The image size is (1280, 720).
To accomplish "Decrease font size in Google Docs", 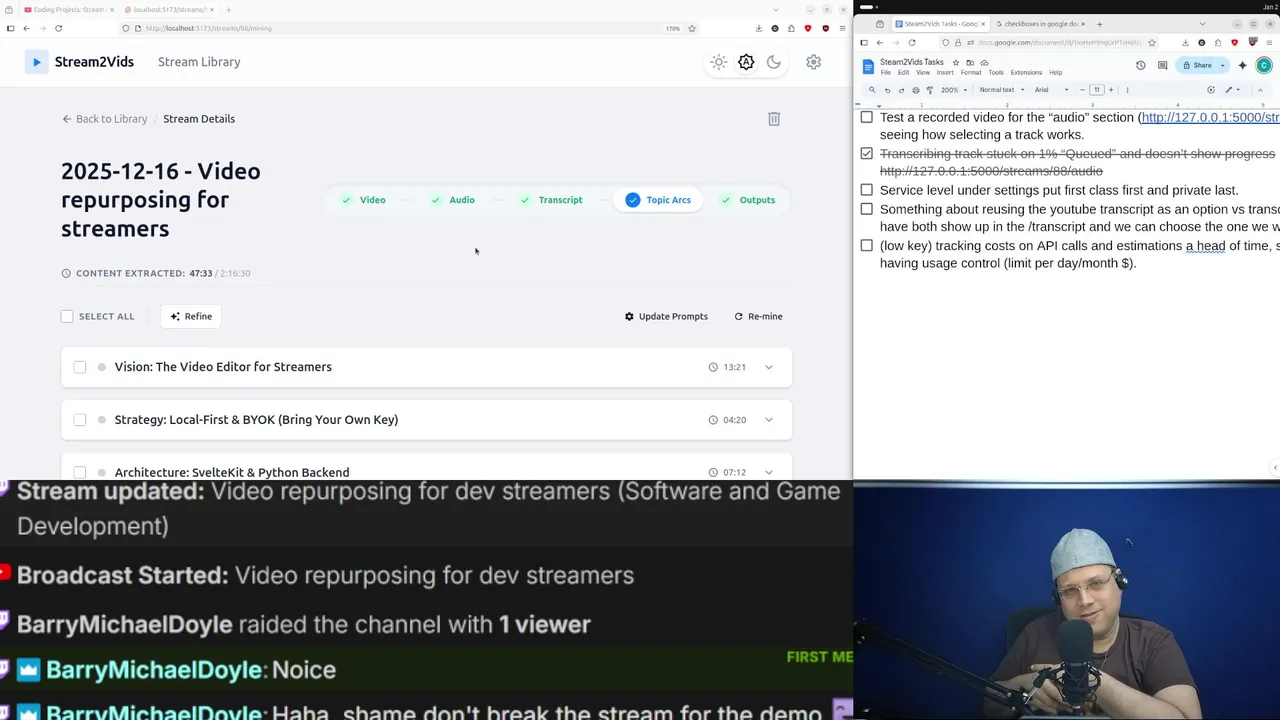I will pyautogui.click(x=1082, y=90).
